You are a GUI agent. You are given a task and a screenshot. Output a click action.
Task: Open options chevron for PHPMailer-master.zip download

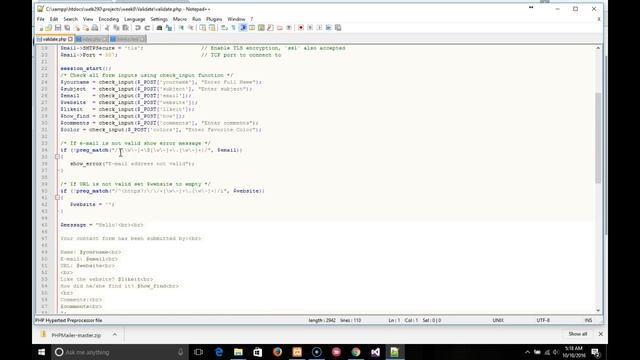point(115,334)
